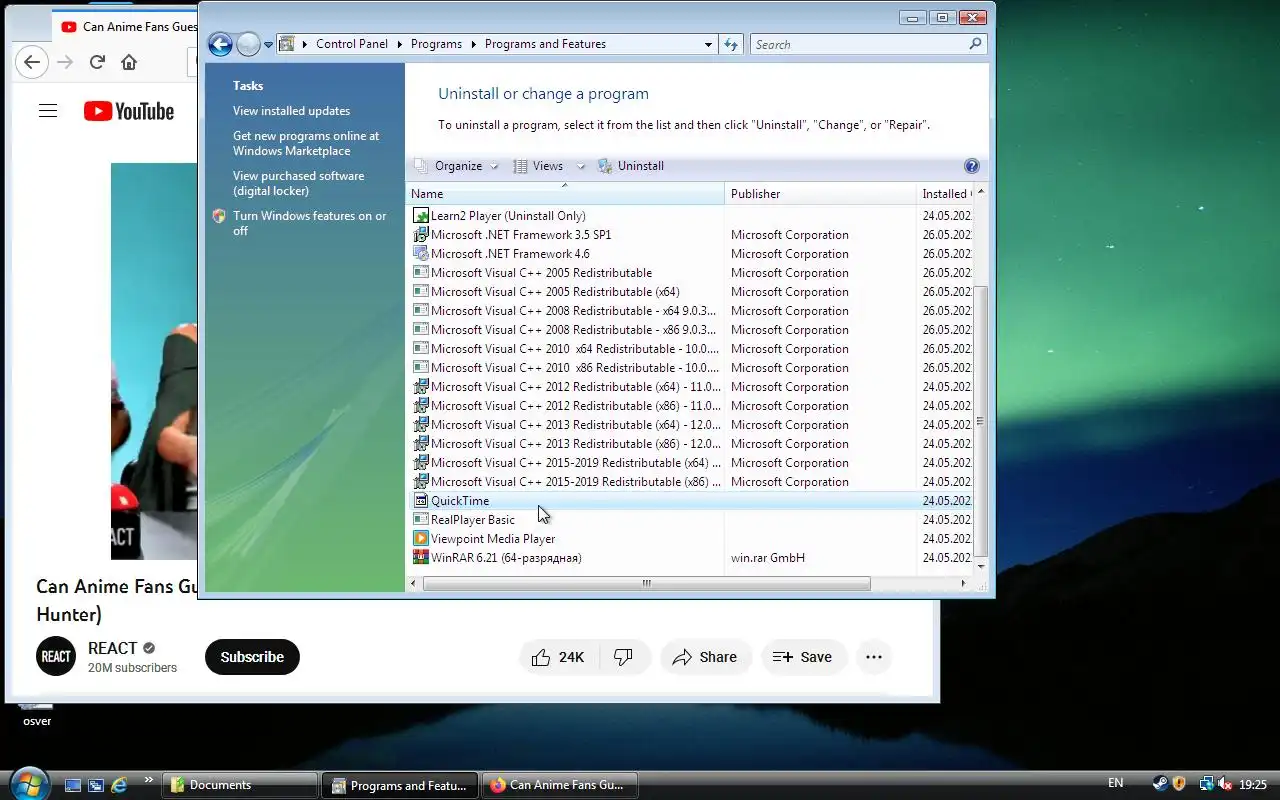Subscribe to the REACT channel
The height and width of the screenshot is (800, 1280).
point(252,657)
